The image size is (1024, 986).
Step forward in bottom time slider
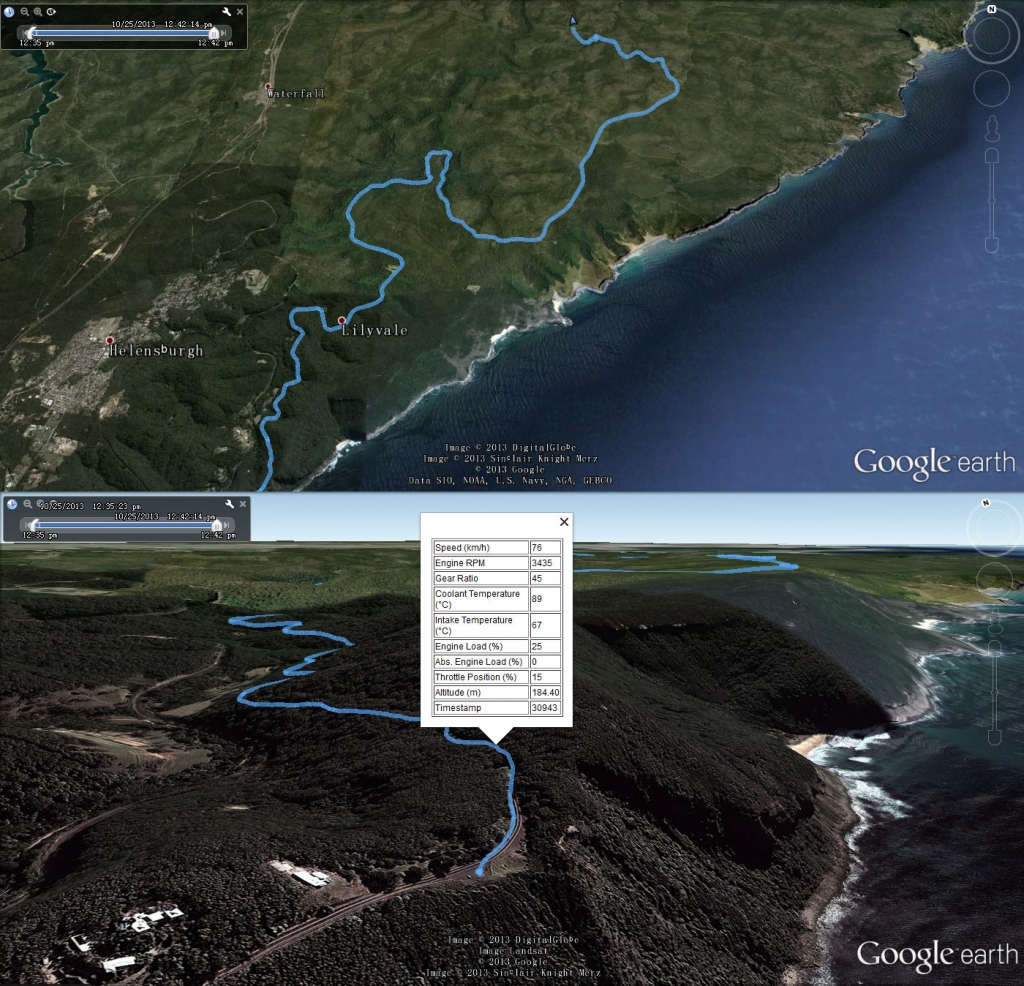pos(227,525)
